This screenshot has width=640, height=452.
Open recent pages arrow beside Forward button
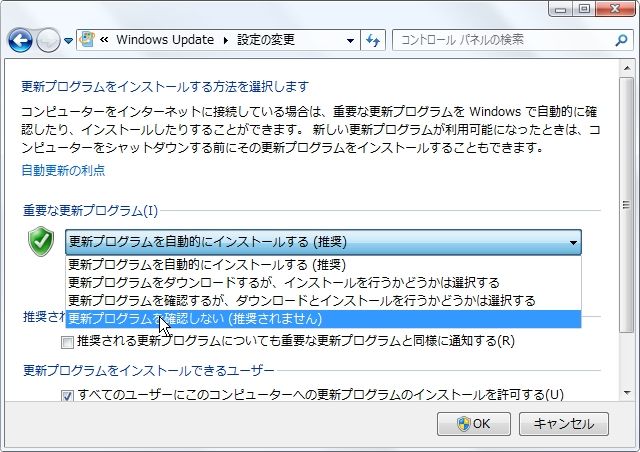click(68, 40)
